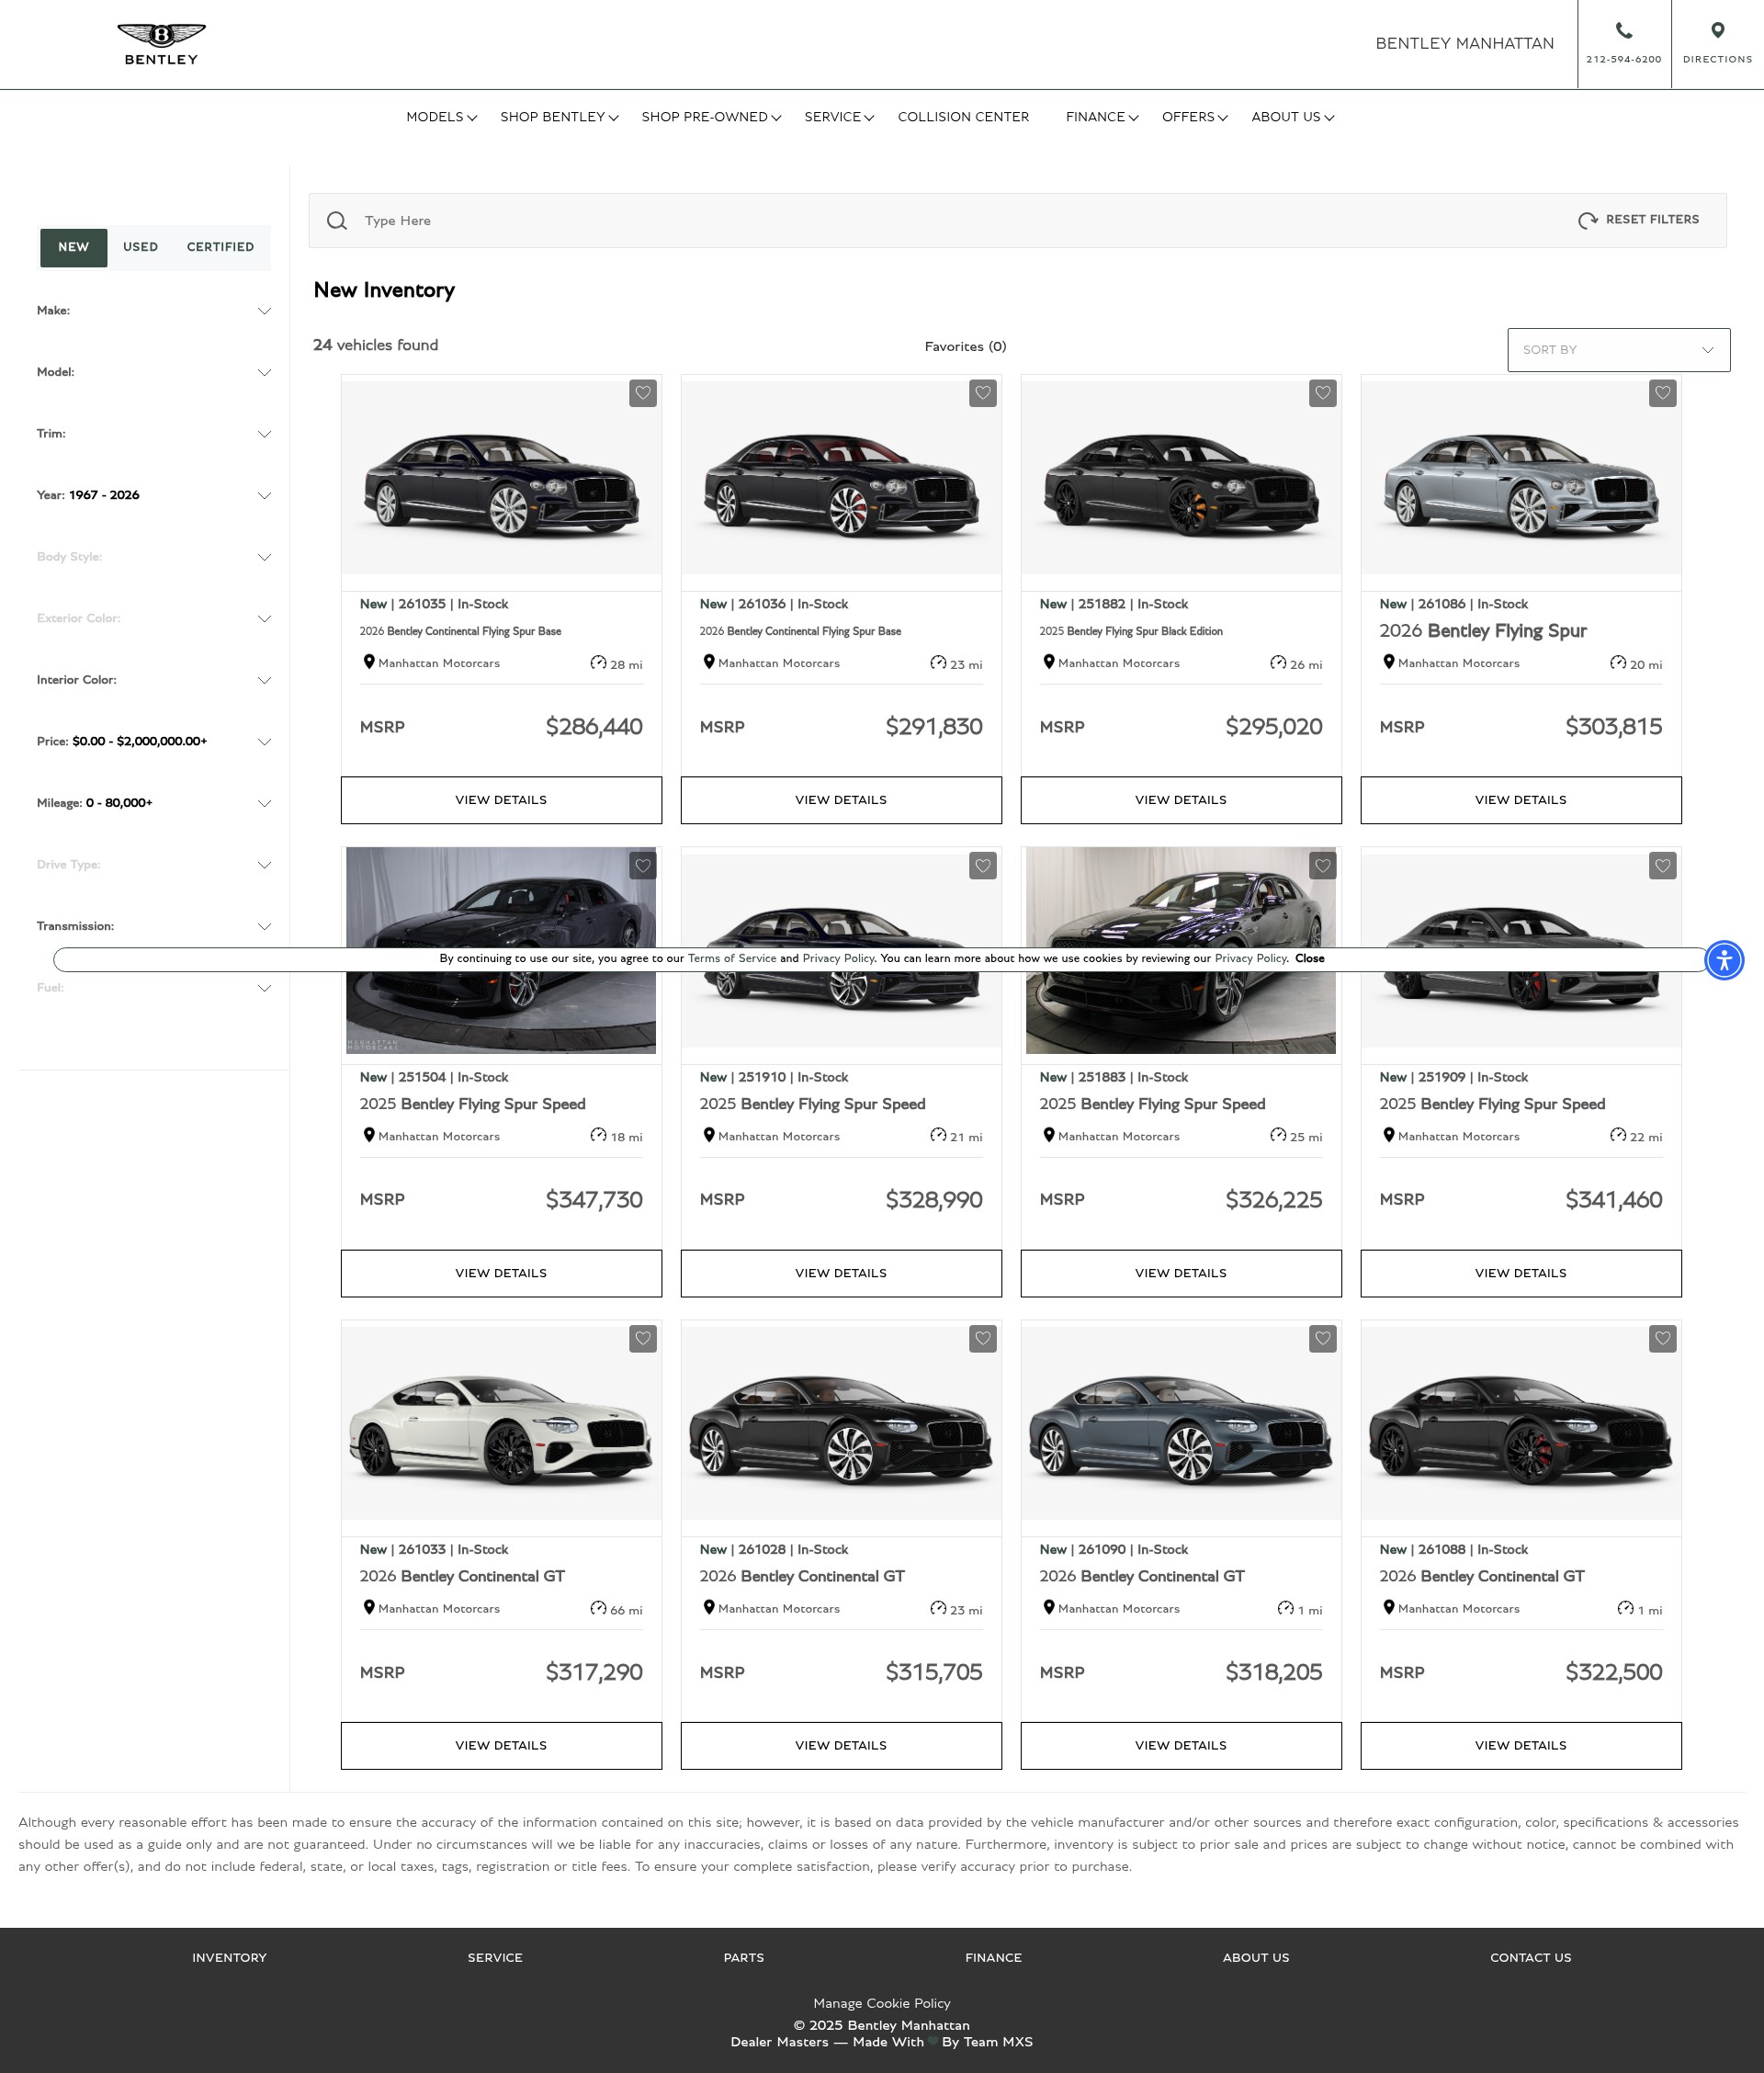Viewport: 1764px width, 2073px height.
Task: Expand the Interior Color filter
Action: point(154,680)
